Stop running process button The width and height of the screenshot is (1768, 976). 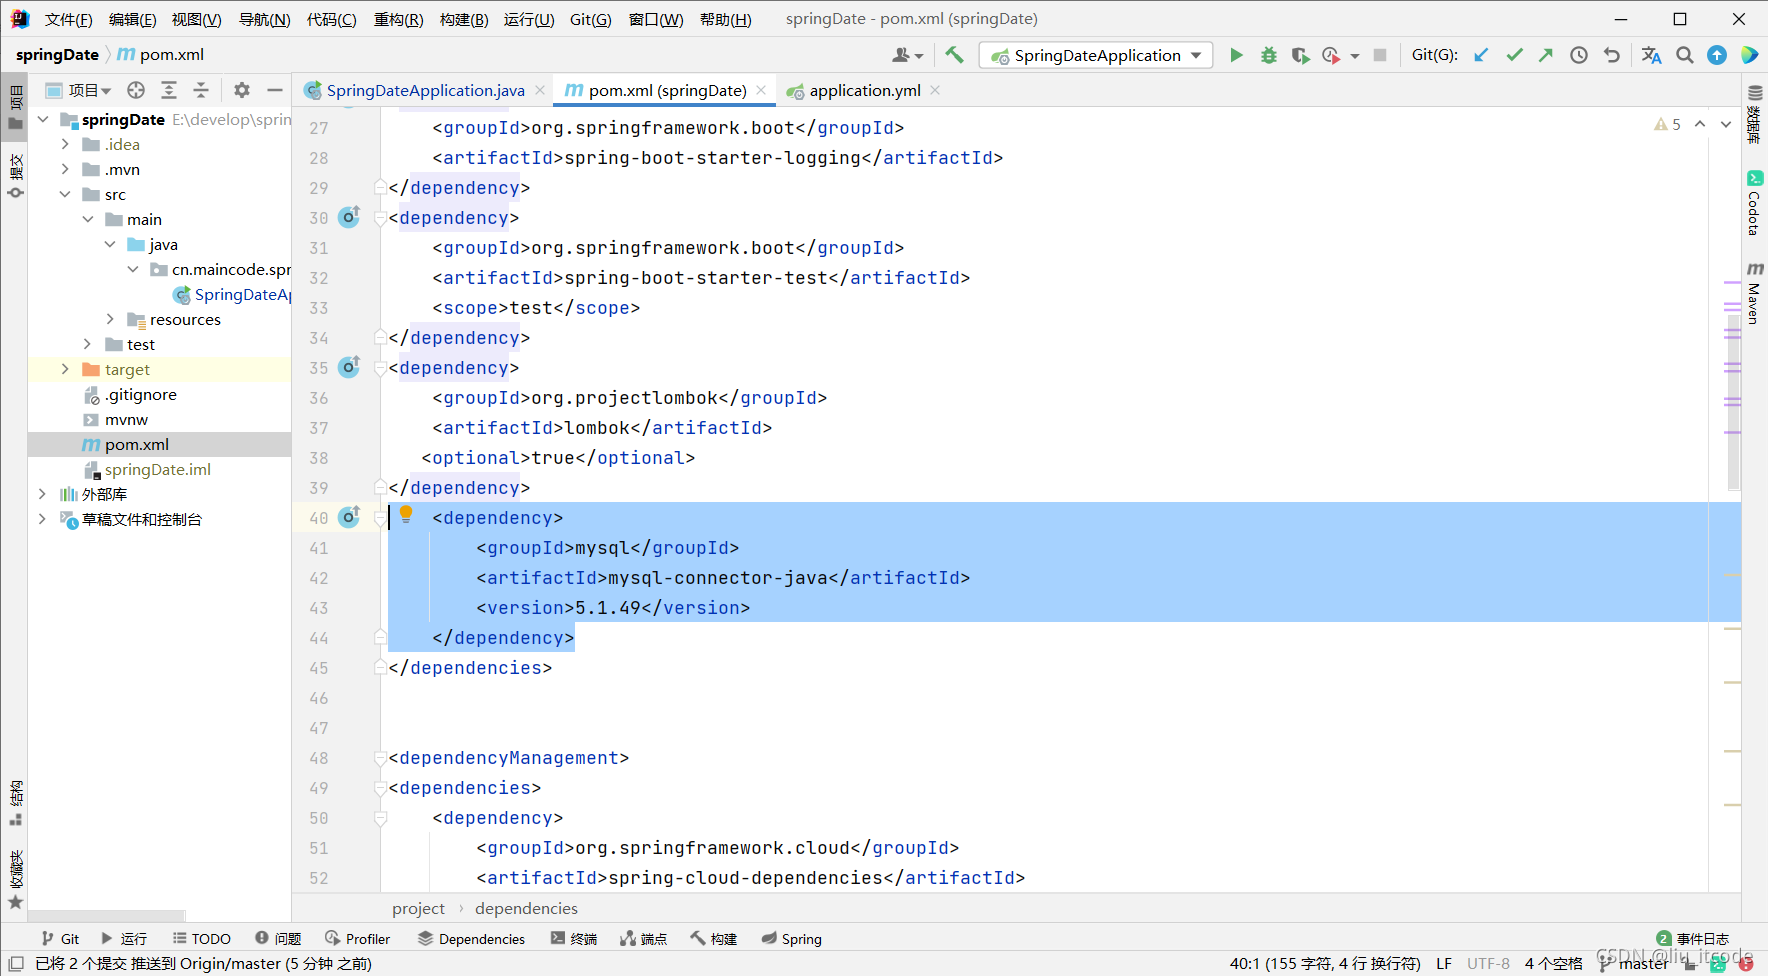1380,55
